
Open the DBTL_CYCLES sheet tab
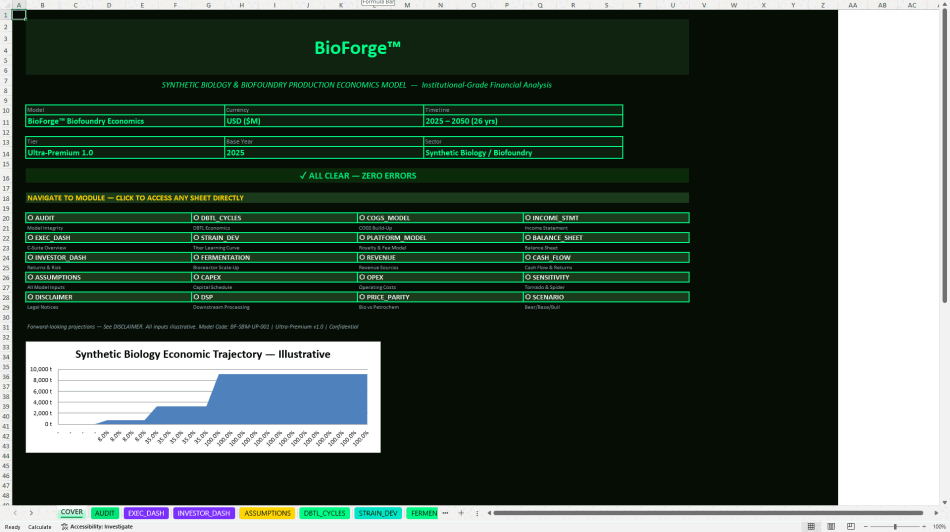point(324,513)
